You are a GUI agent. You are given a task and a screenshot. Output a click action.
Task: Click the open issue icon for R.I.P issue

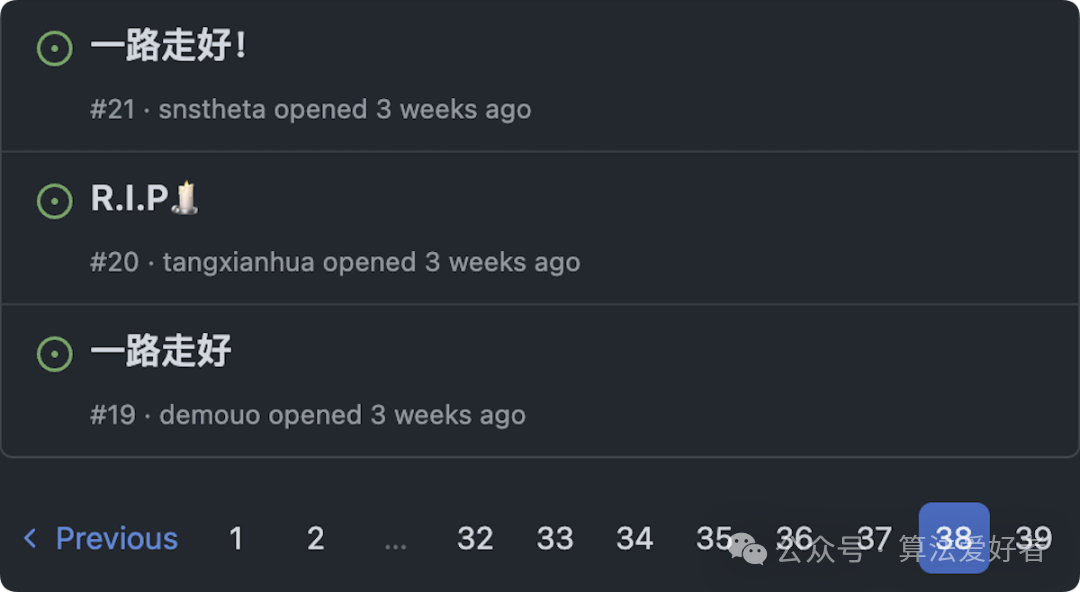pos(55,200)
